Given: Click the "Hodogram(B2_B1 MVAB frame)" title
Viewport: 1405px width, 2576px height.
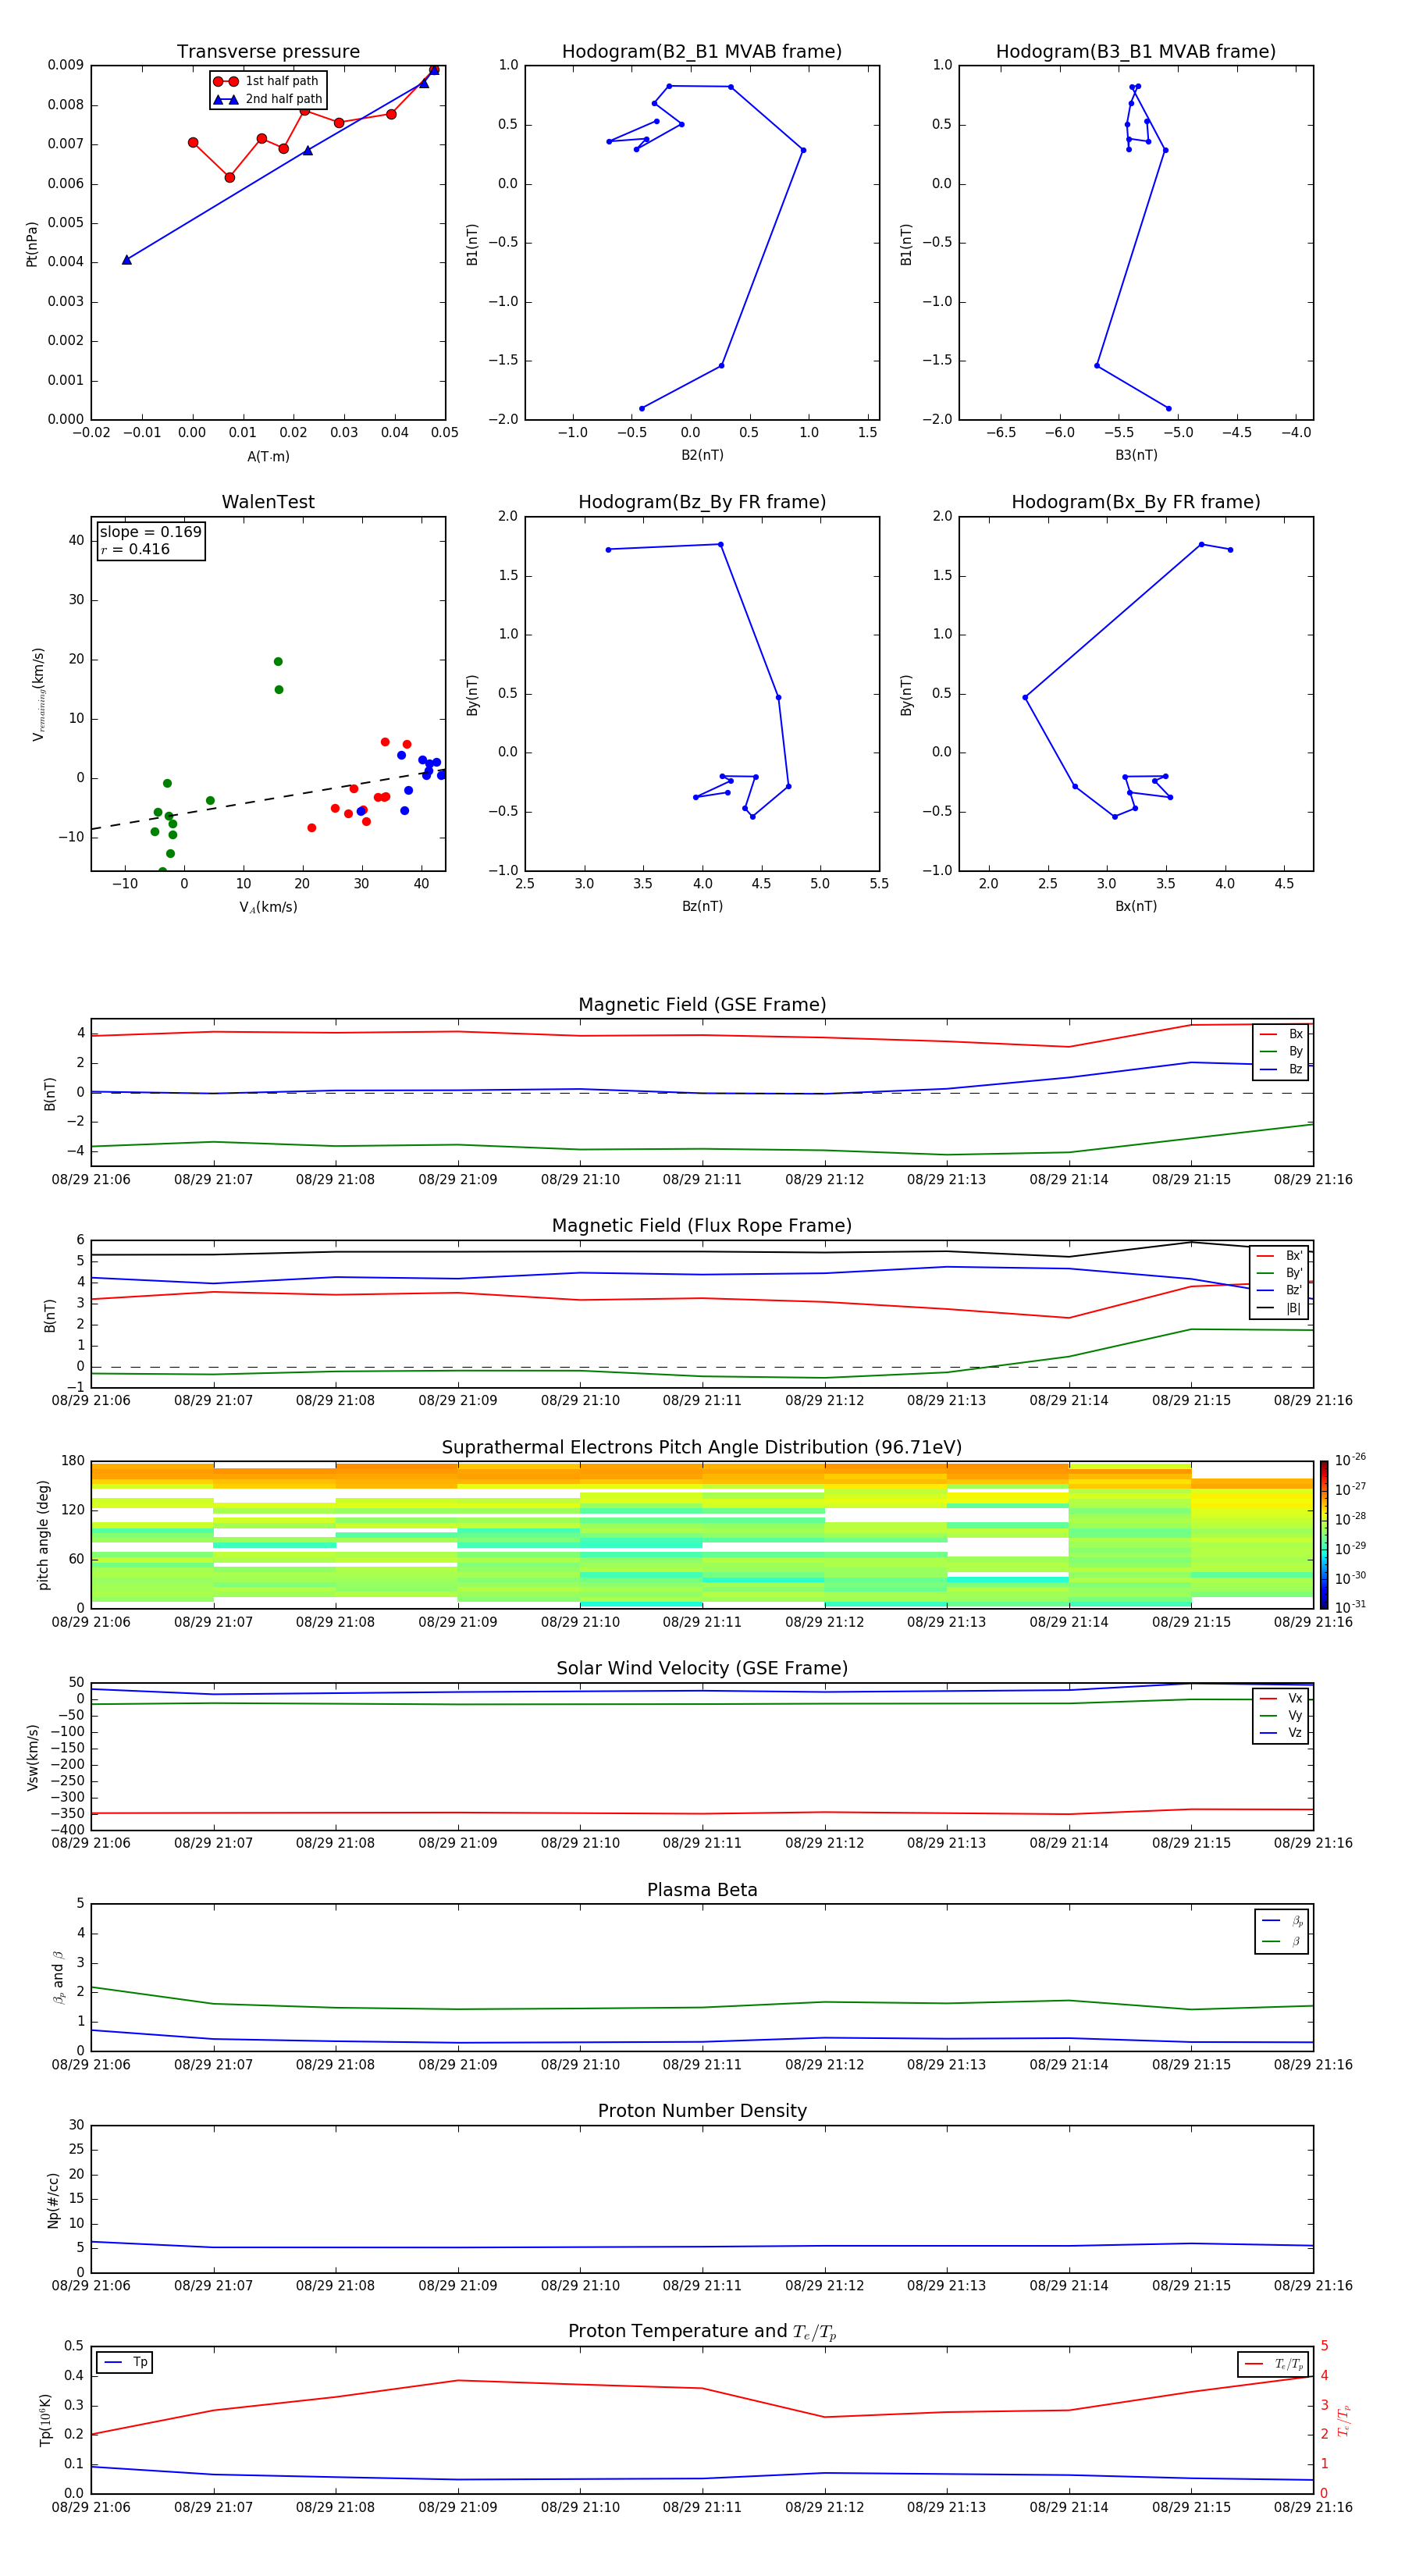Looking at the screenshot, I should (x=702, y=51).
